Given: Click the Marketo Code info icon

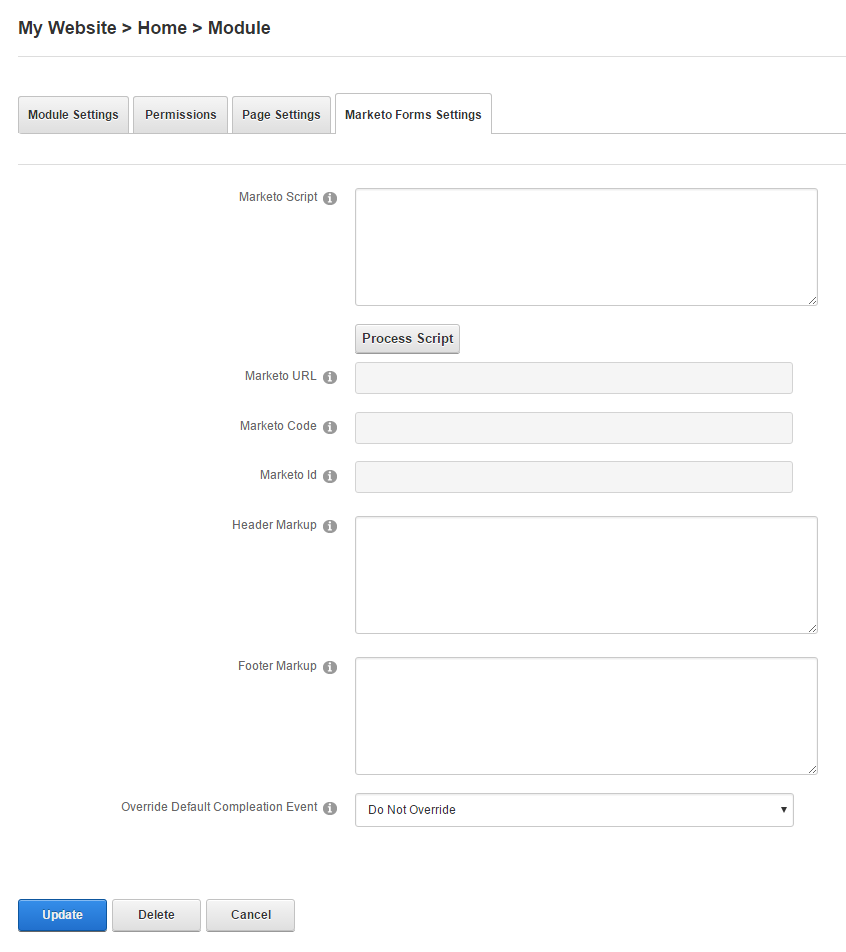Looking at the screenshot, I should click(330, 427).
